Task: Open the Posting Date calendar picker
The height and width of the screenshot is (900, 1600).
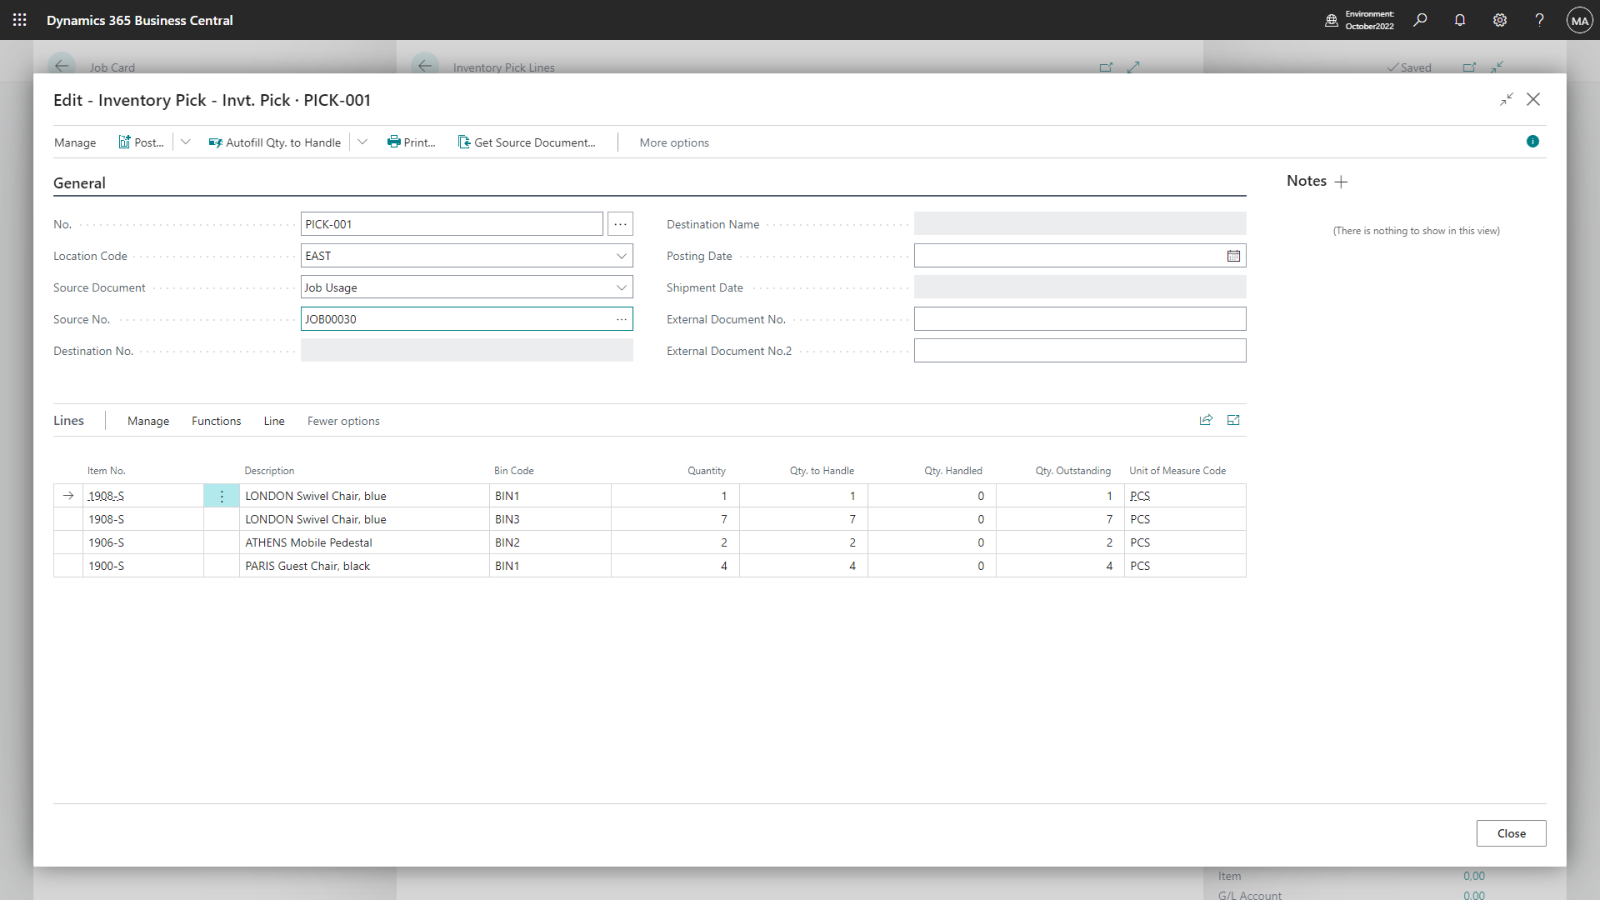Action: (1233, 256)
